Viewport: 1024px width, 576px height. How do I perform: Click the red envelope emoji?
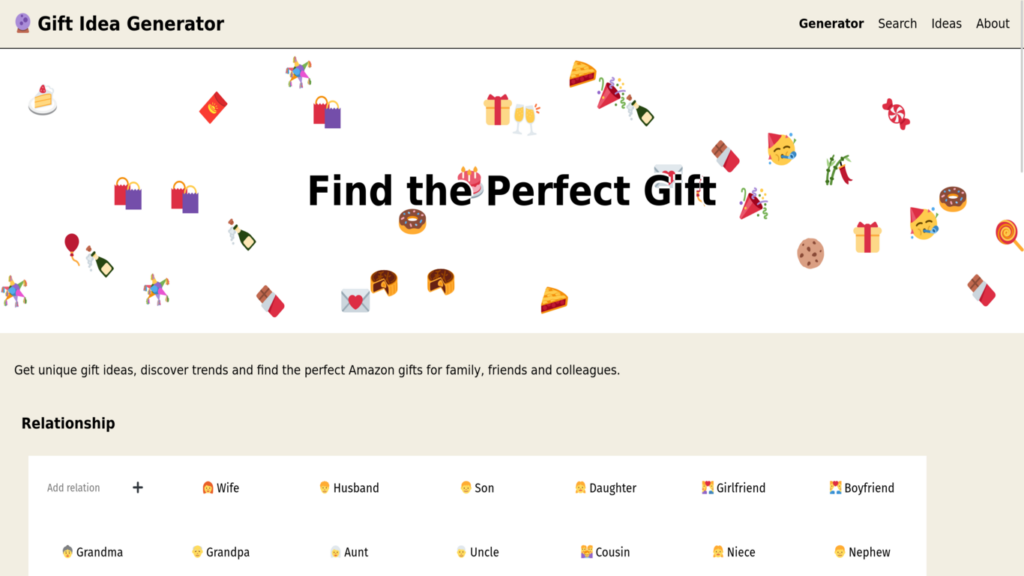click(x=213, y=107)
